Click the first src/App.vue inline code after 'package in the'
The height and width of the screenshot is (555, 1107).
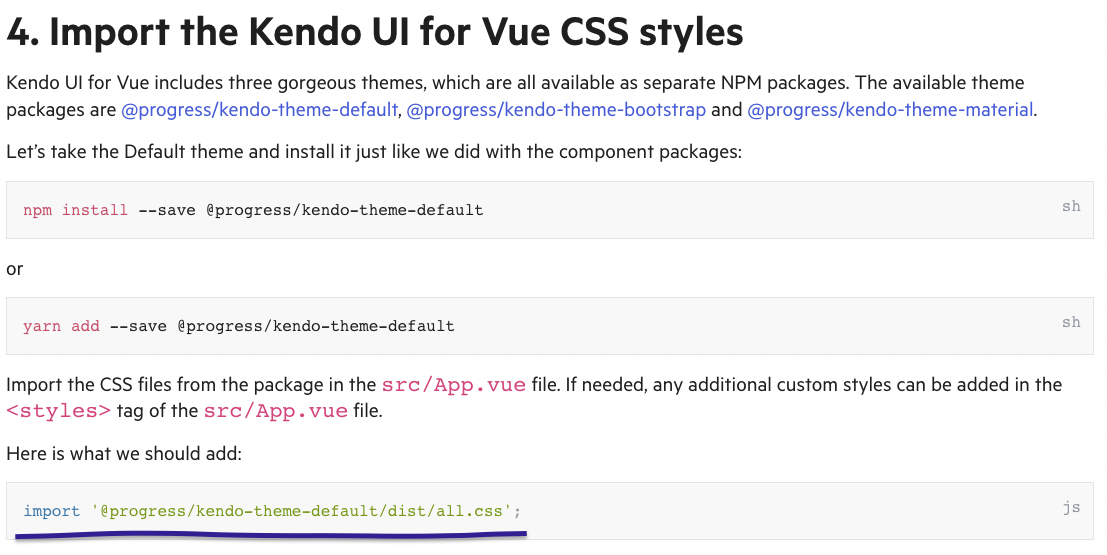(453, 385)
